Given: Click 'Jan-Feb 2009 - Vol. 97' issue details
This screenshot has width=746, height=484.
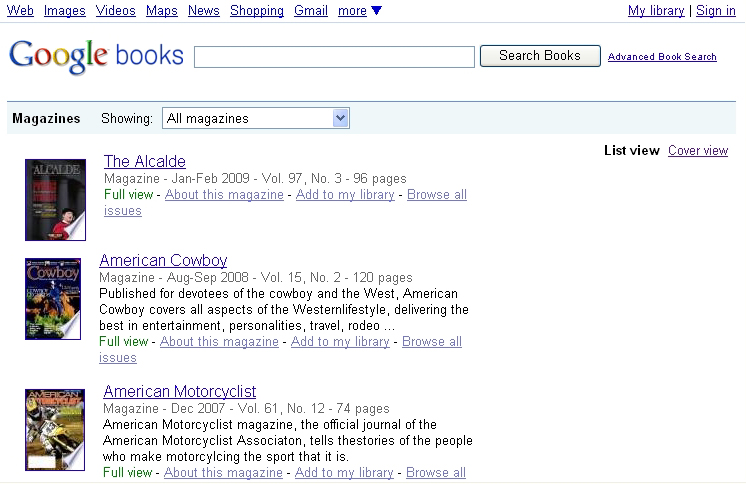Looking at the screenshot, I should point(236,178).
